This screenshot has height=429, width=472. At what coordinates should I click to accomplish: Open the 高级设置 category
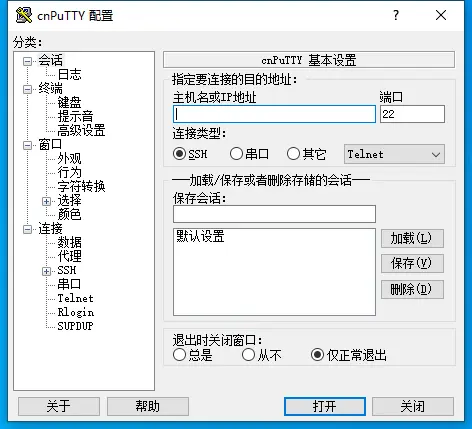pos(81,131)
